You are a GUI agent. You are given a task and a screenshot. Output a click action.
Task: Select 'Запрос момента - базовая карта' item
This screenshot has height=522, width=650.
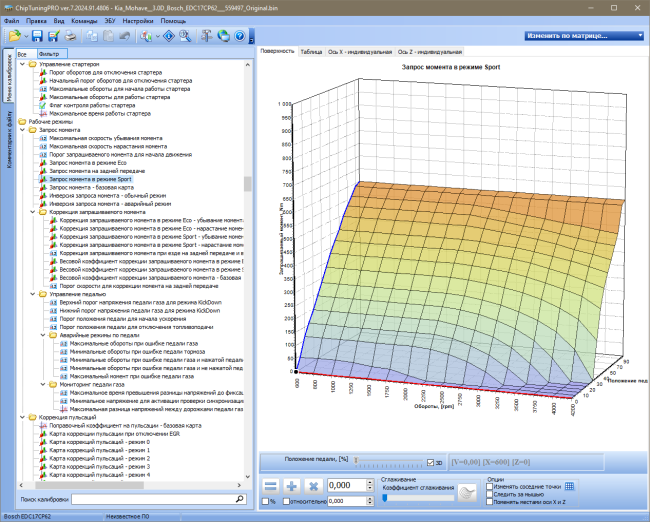[x=92, y=187]
